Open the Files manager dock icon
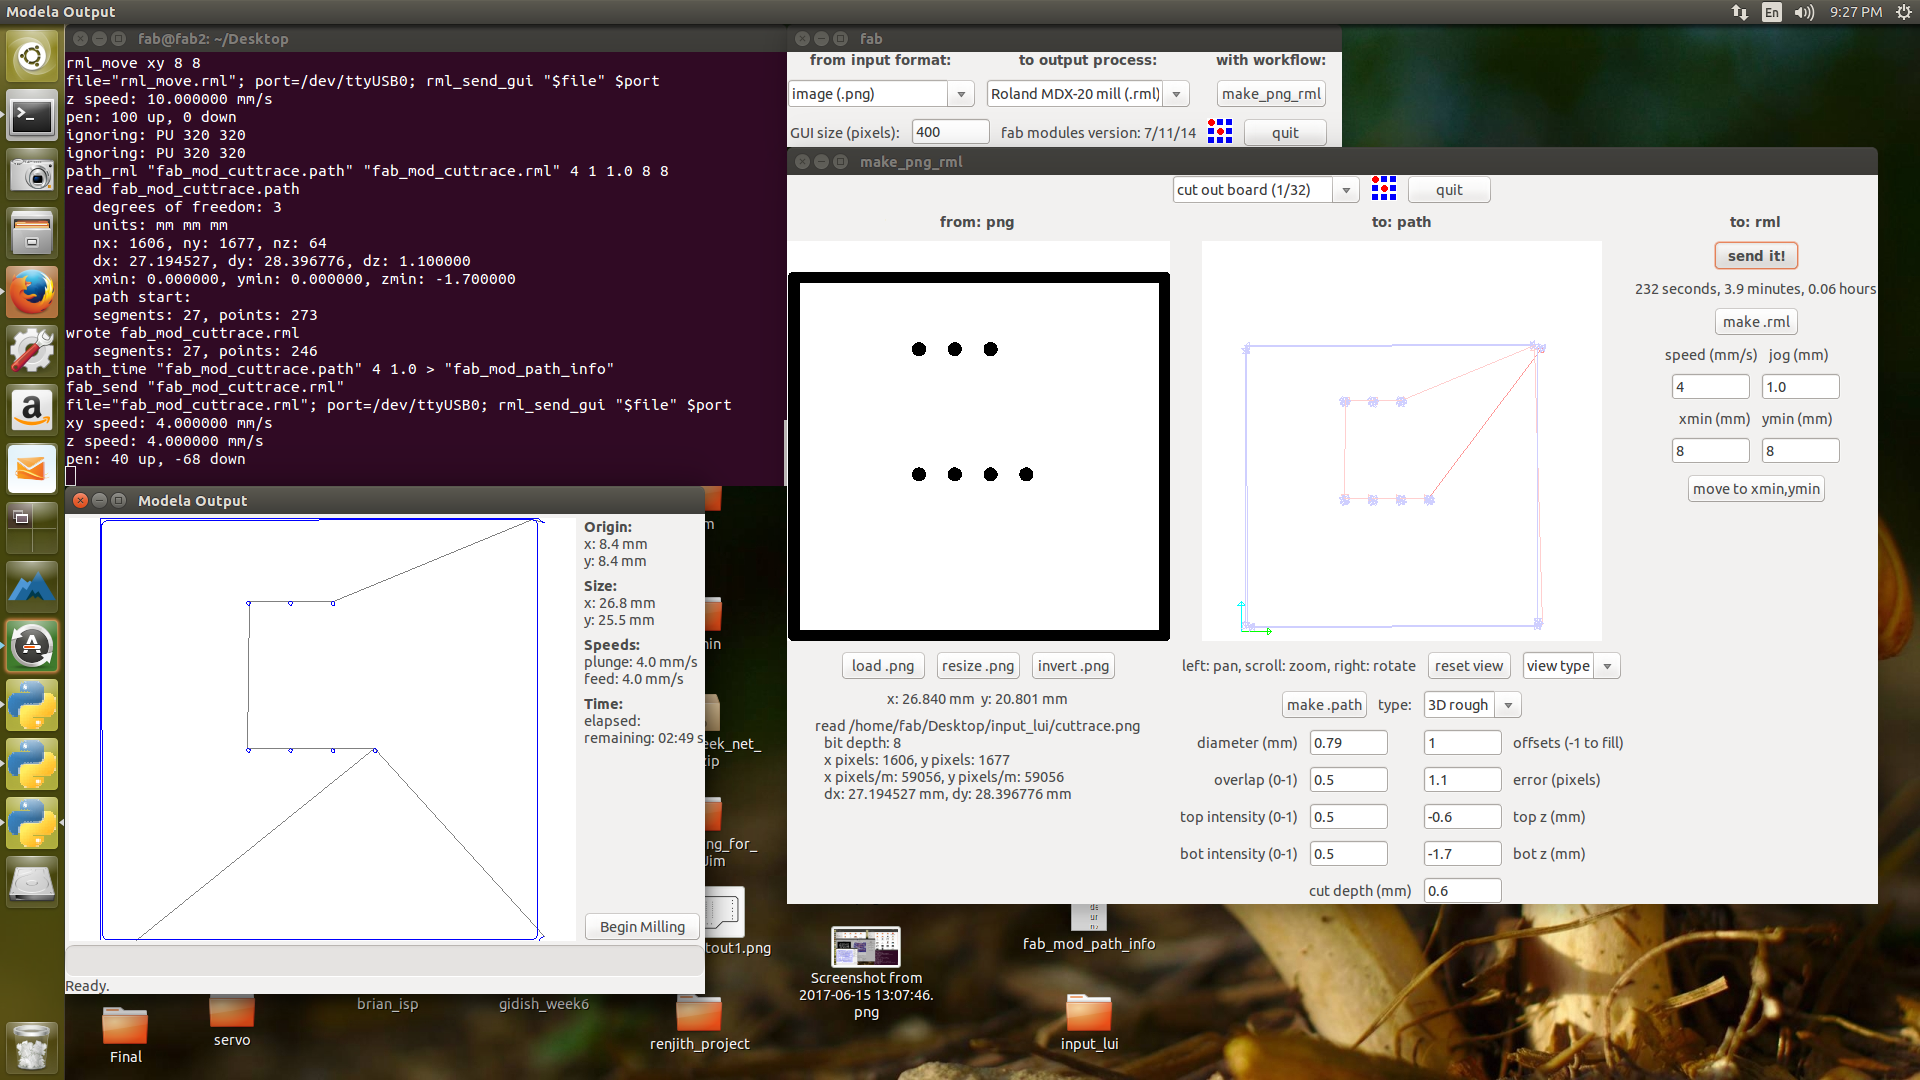This screenshot has height=1080, width=1920. (32, 234)
